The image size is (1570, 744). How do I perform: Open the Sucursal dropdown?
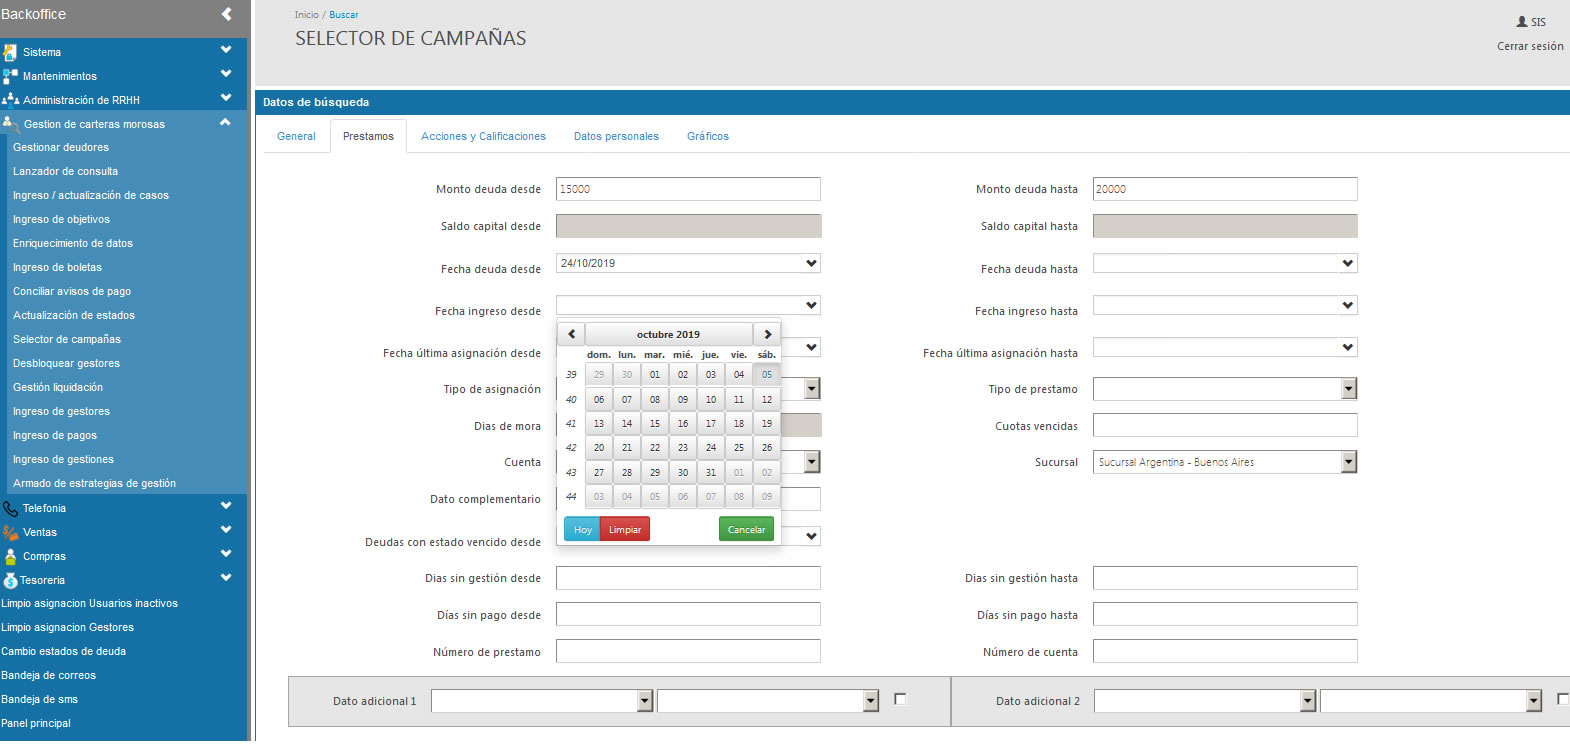pos(1349,462)
